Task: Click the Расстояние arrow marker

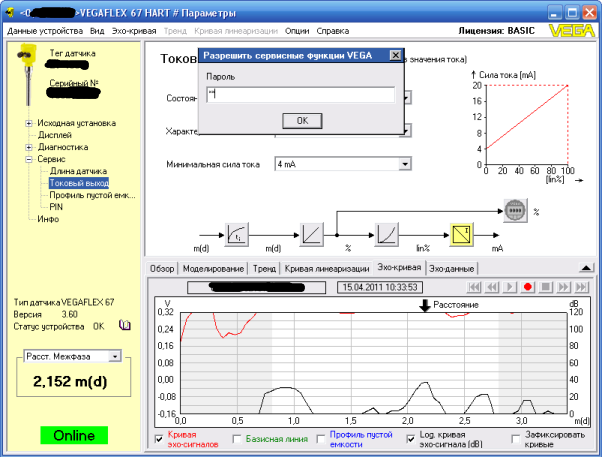Action: tap(425, 305)
